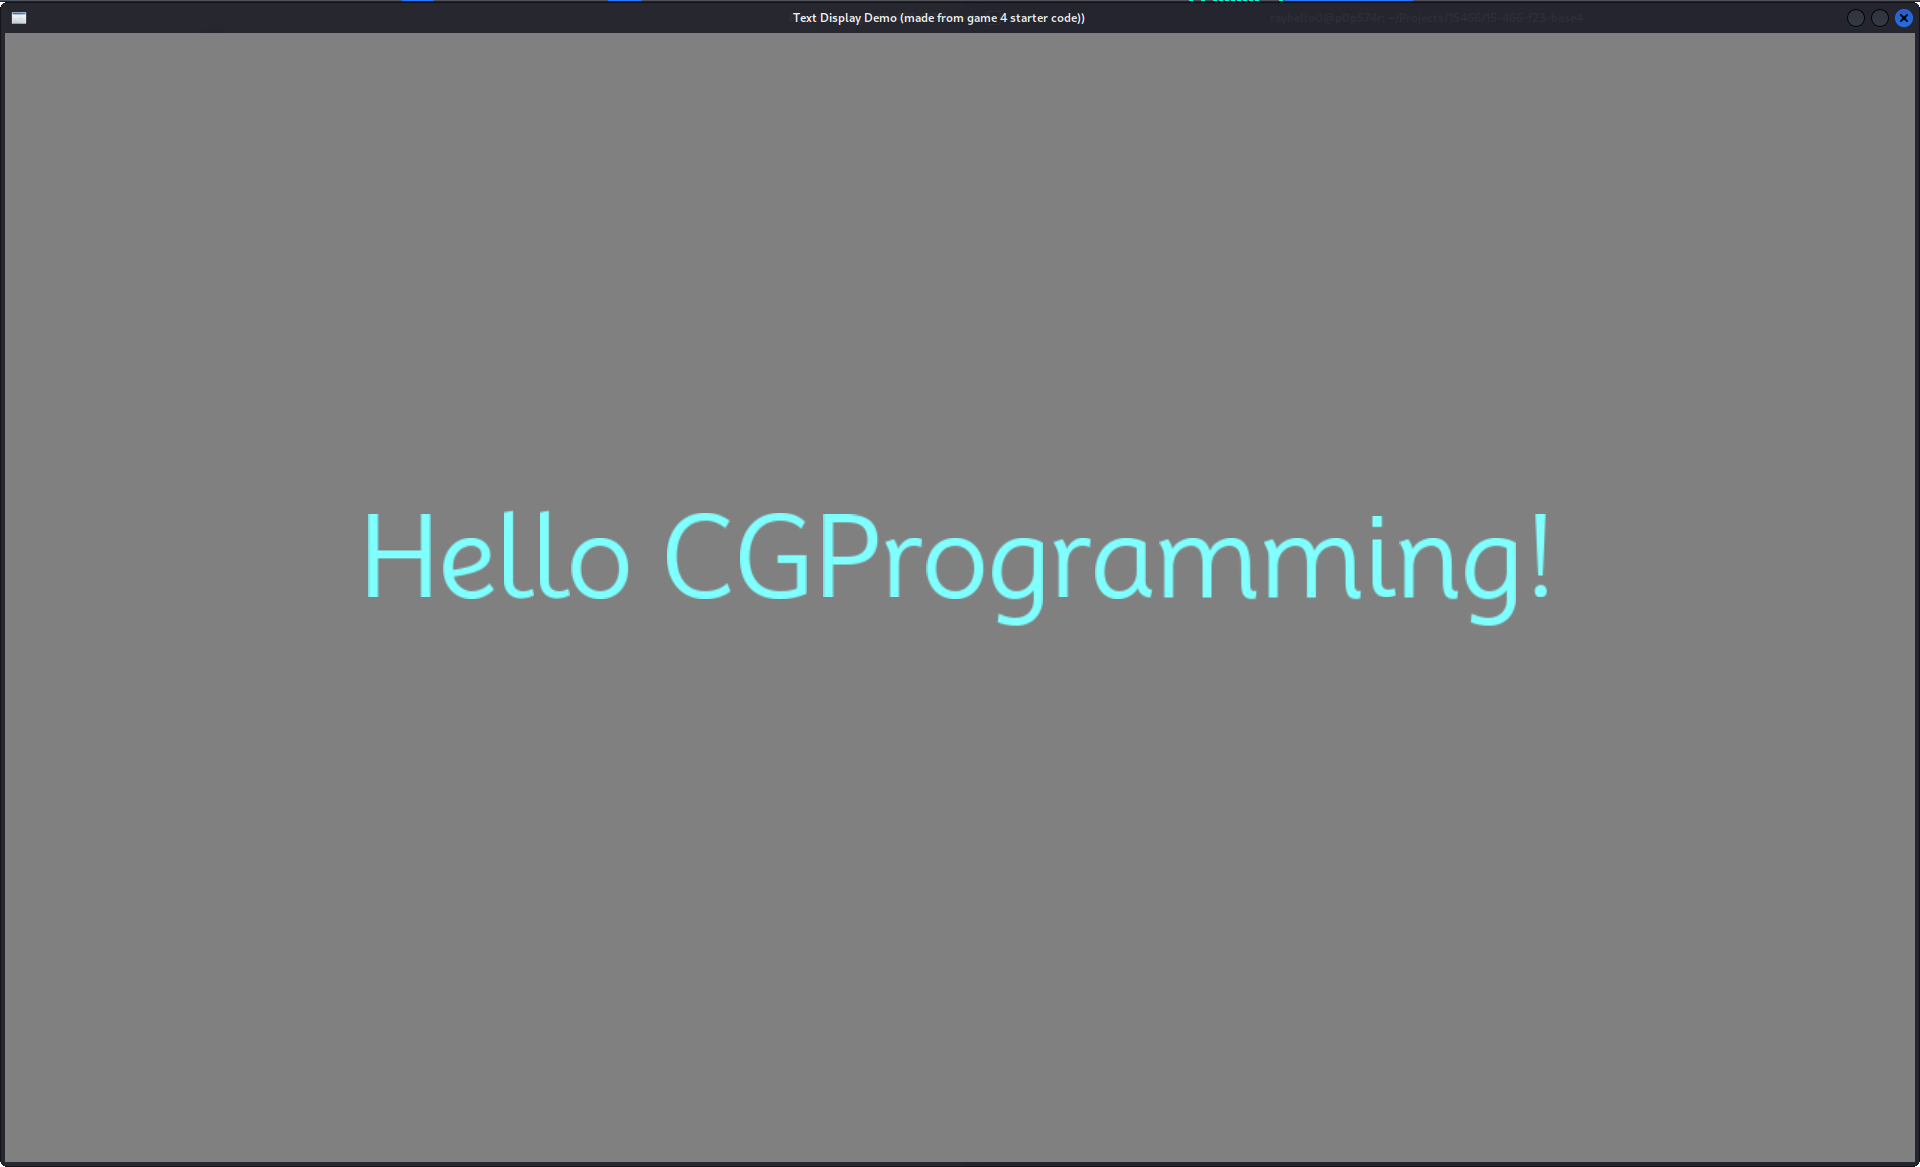The height and width of the screenshot is (1167, 1920).
Task: Minimize the Text Display Demo window
Action: 1855,18
